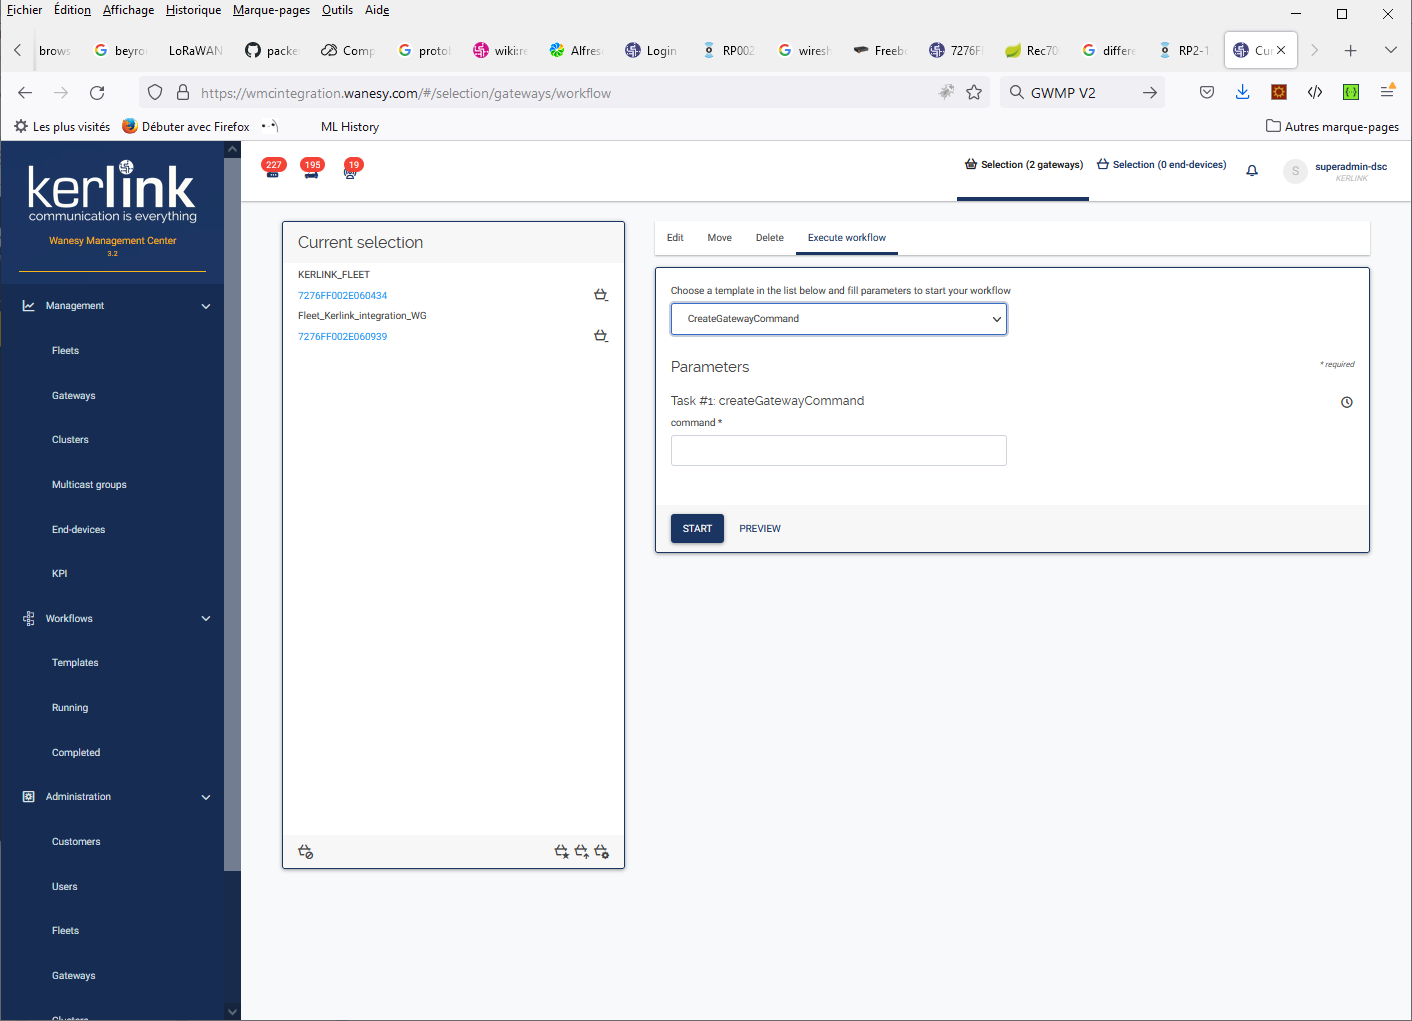Screen dimensions: 1412x1021
Task: Click the basket icon with the prohibition sign
Action: 306,852
